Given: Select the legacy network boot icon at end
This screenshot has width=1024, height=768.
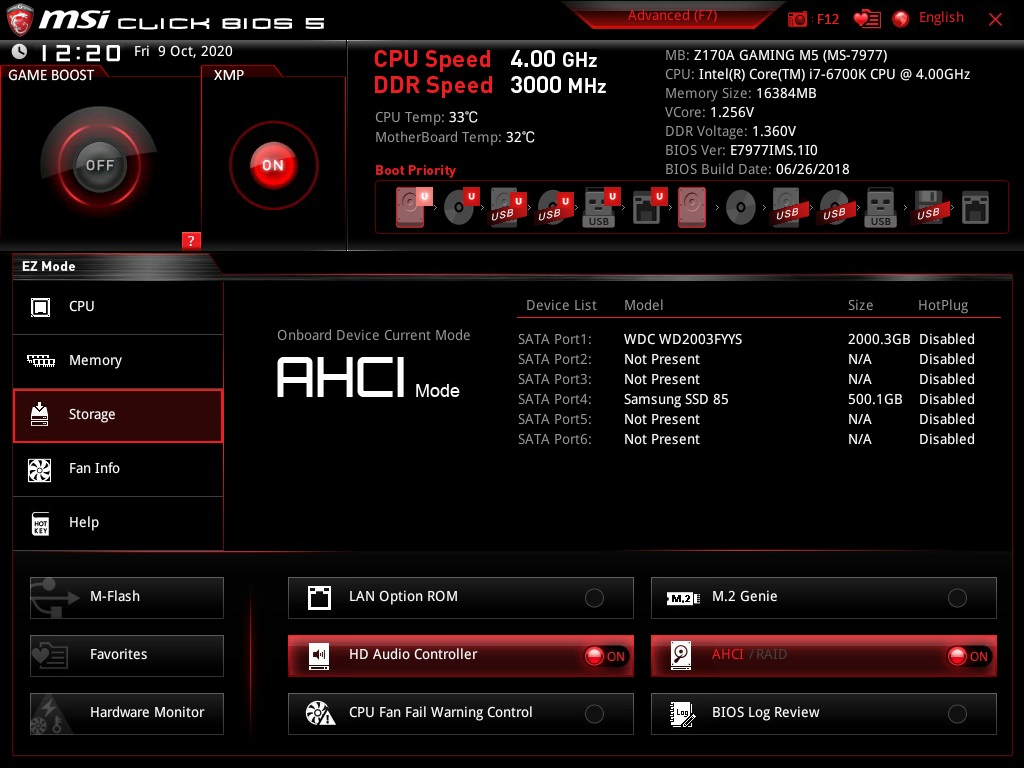Looking at the screenshot, I should point(975,207).
